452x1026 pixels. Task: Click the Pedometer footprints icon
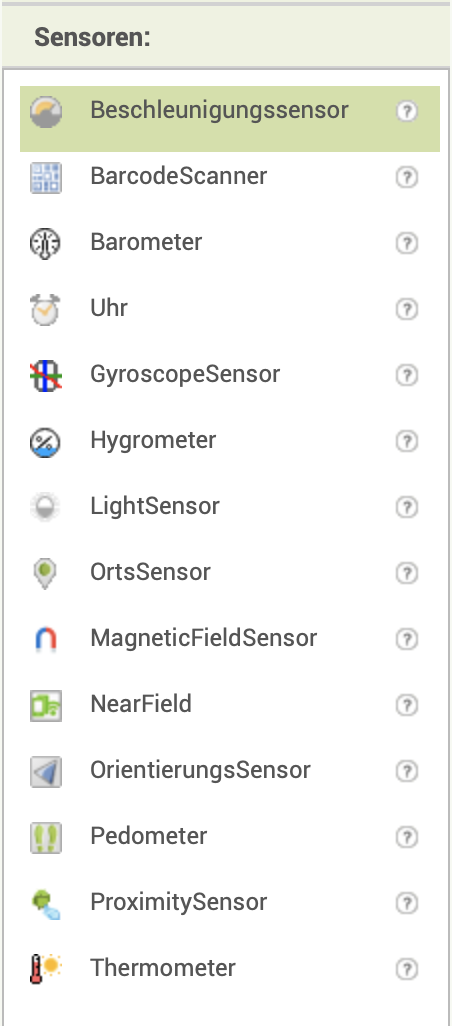tap(46, 837)
